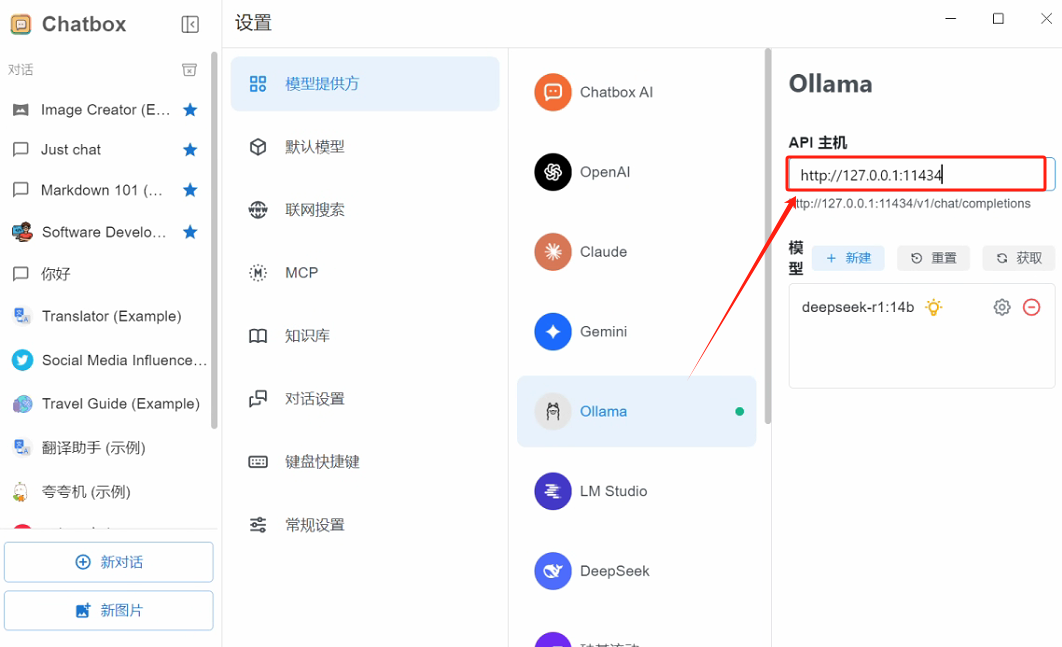1062x647 pixels.
Task: Click the 夸夸机 avatar icon
Action: coord(21,492)
